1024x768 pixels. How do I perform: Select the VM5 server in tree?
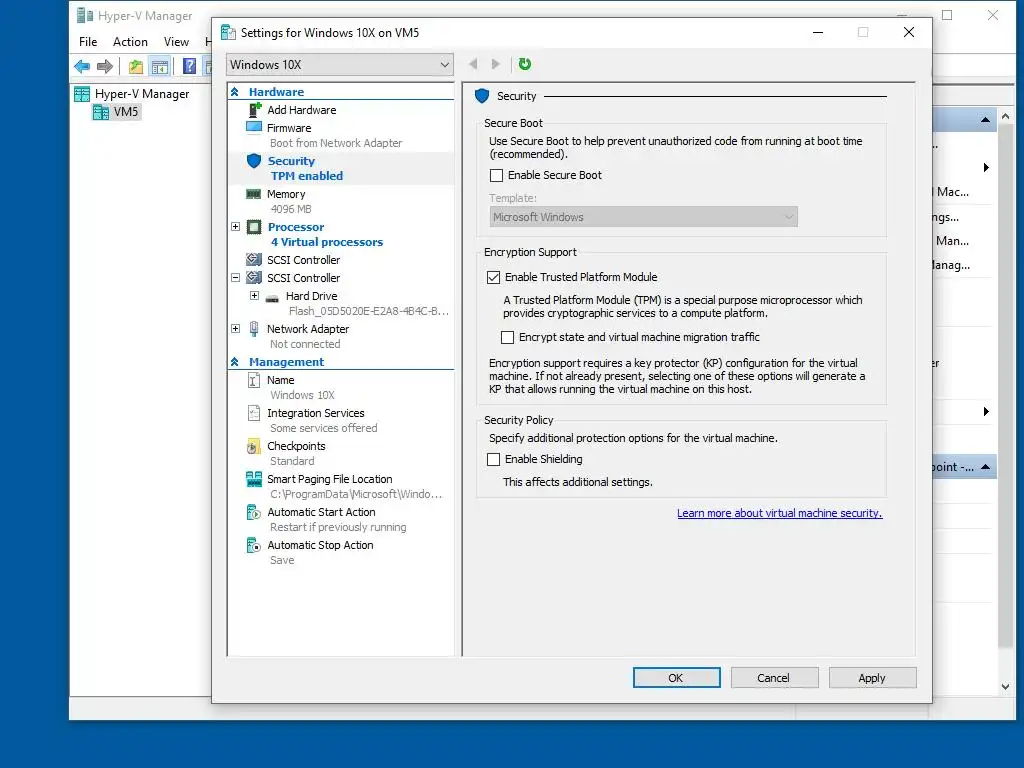click(126, 112)
